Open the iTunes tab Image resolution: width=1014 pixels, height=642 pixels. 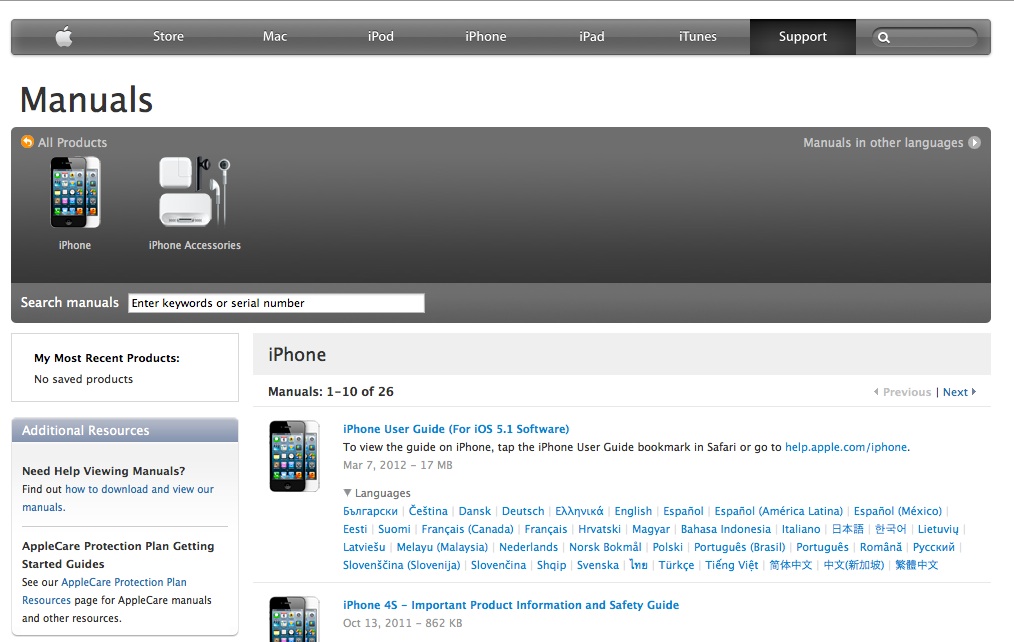[698, 37]
